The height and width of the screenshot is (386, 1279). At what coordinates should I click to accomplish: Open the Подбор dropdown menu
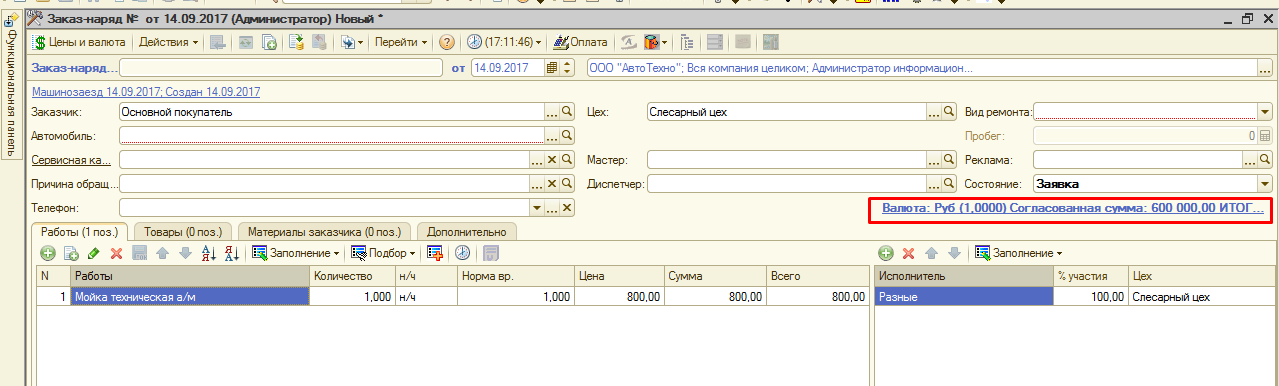[384, 254]
